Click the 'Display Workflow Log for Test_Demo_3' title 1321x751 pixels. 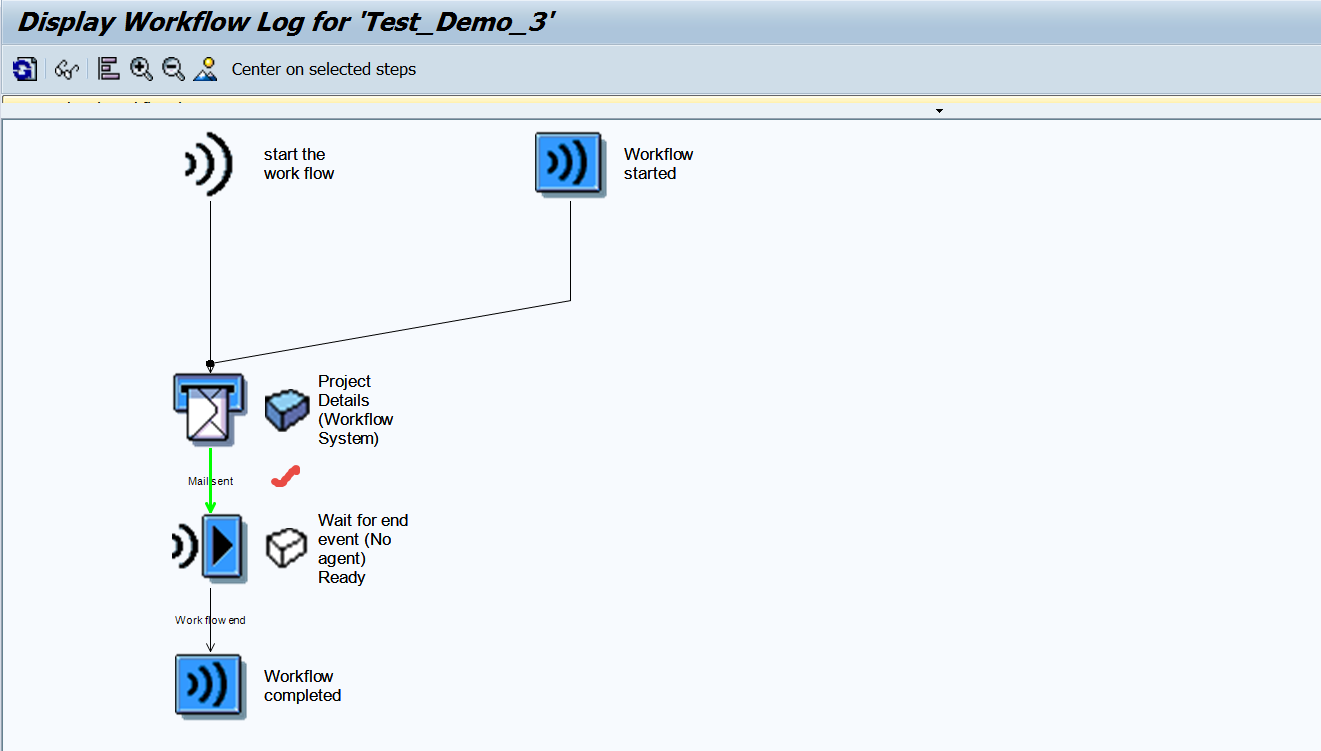pyautogui.click(x=286, y=21)
